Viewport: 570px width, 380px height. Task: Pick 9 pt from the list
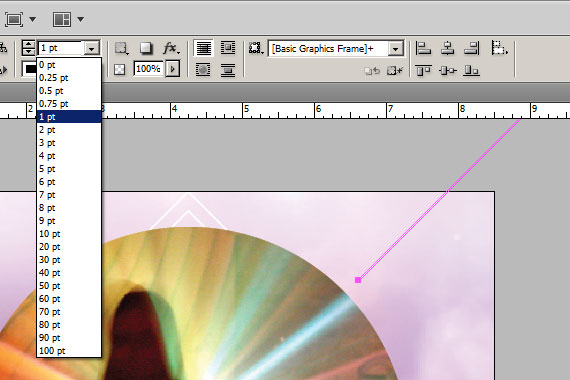[x=69, y=221]
